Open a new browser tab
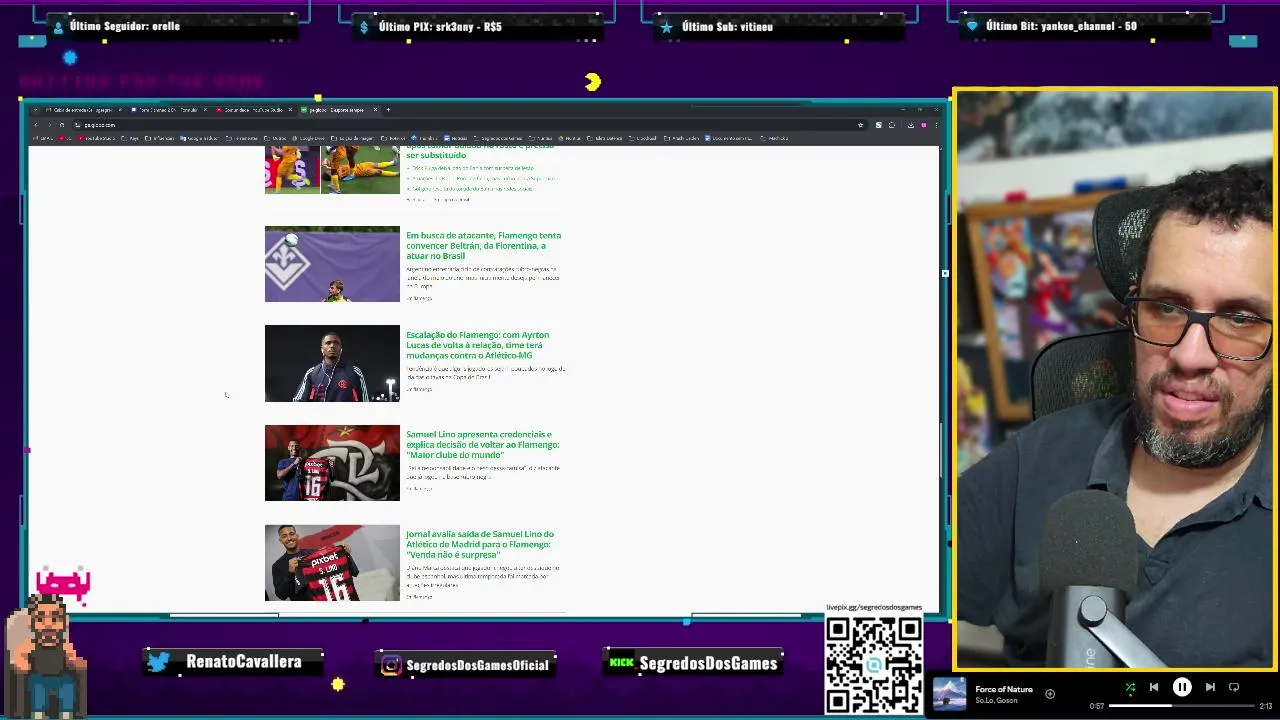Viewport: 1280px width, 720px height. (x=388, y=110)
